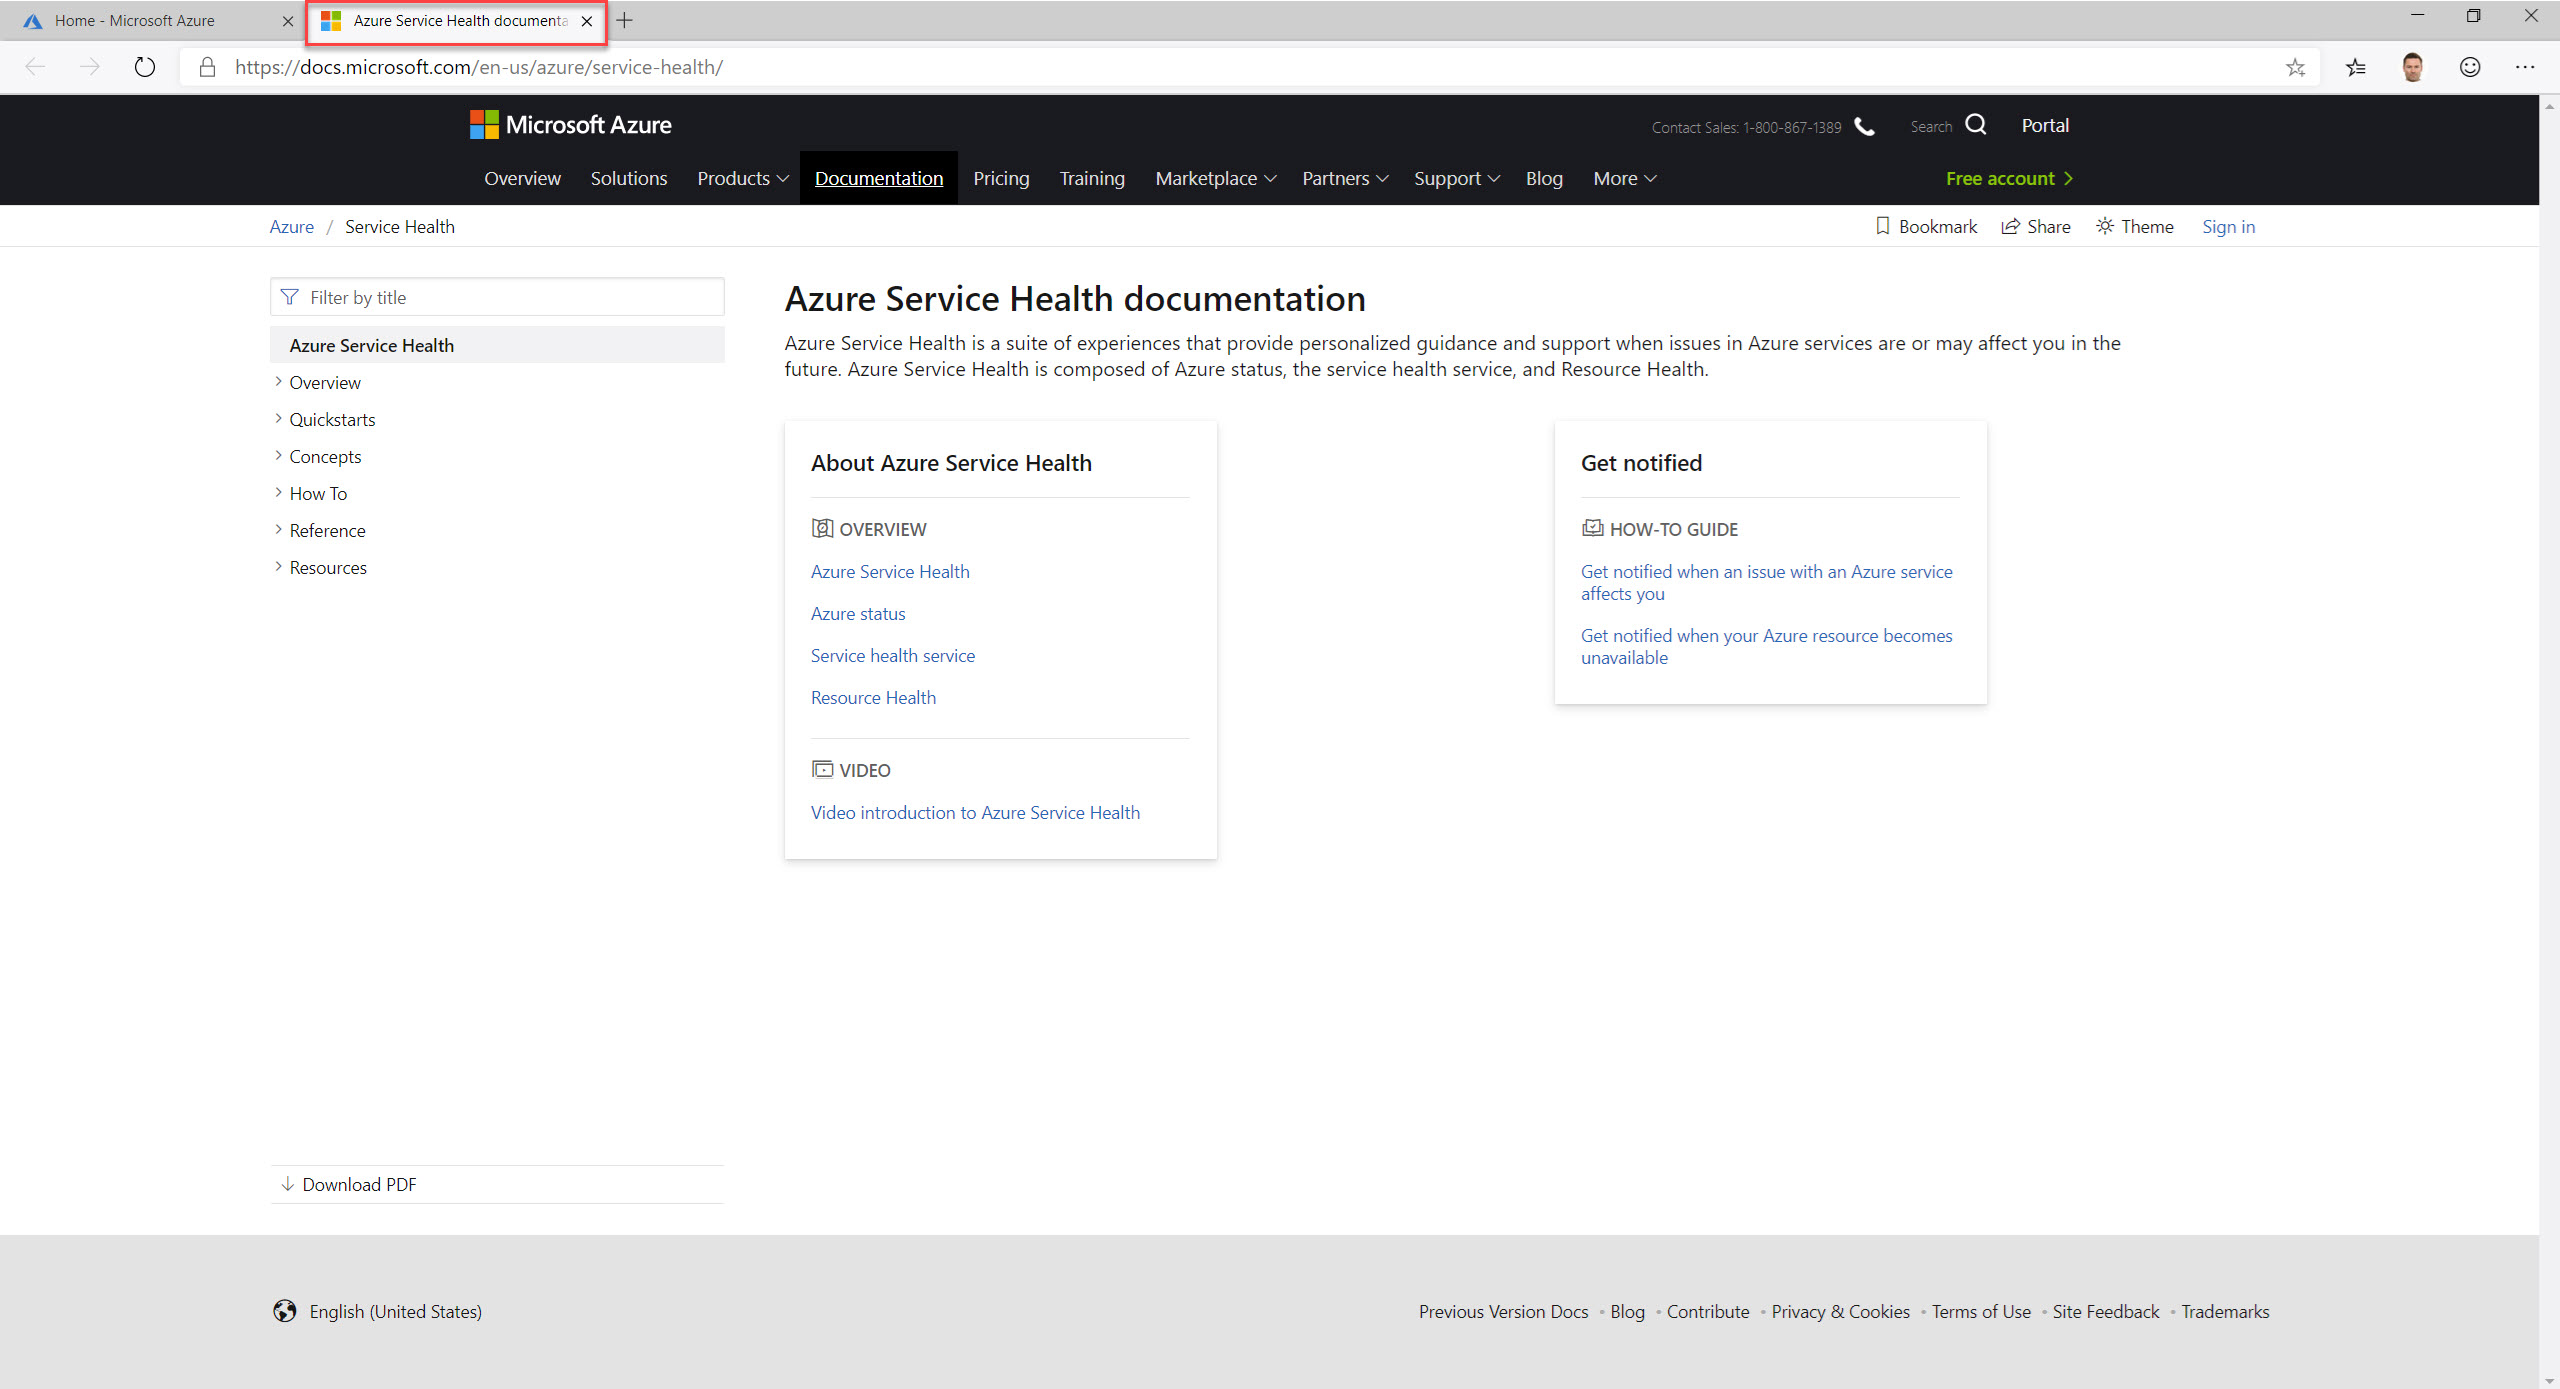Viewport: 2560px width, 1389px height.
Task: Click the browser refresh icon
Action: (x=145, y=67)
